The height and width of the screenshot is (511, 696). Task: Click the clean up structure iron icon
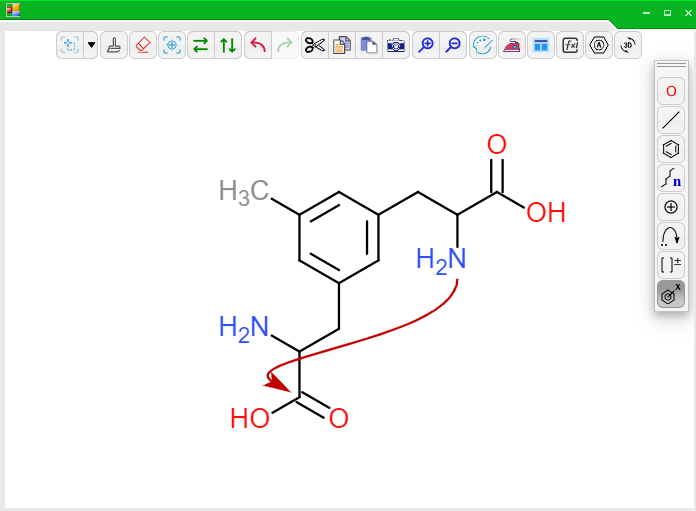click(512, 45)
